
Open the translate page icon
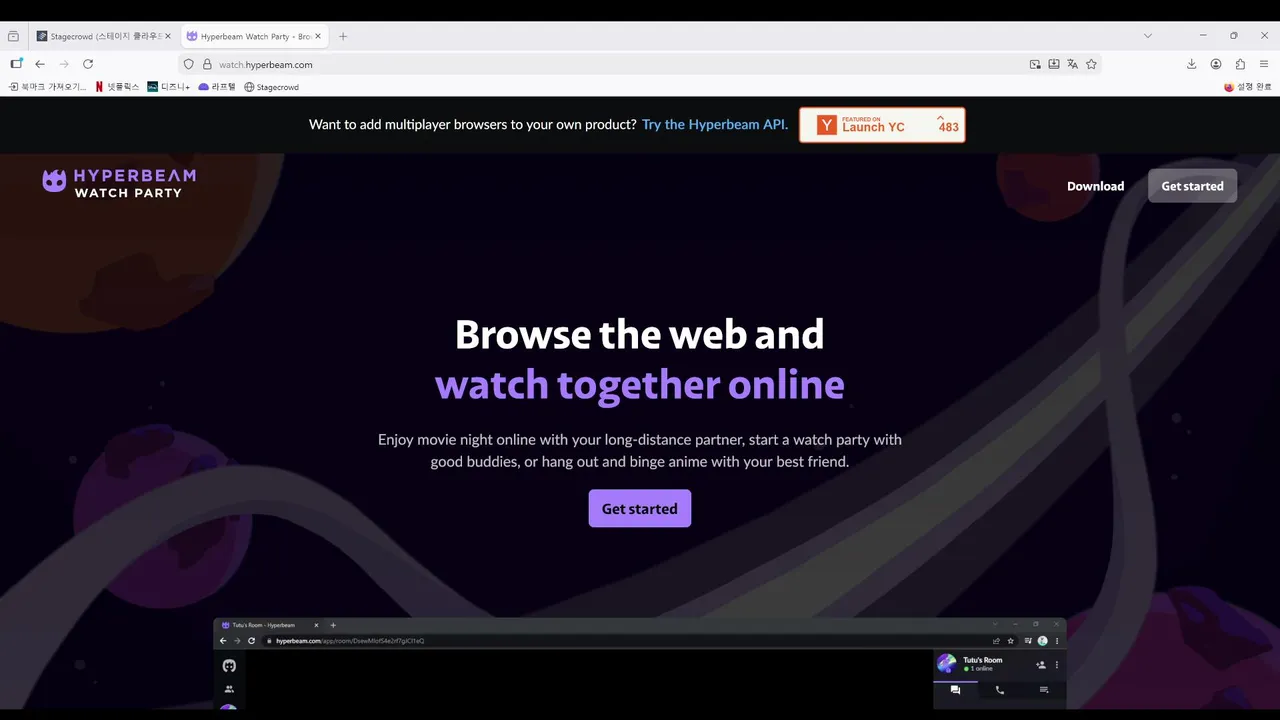(1072, 64)
